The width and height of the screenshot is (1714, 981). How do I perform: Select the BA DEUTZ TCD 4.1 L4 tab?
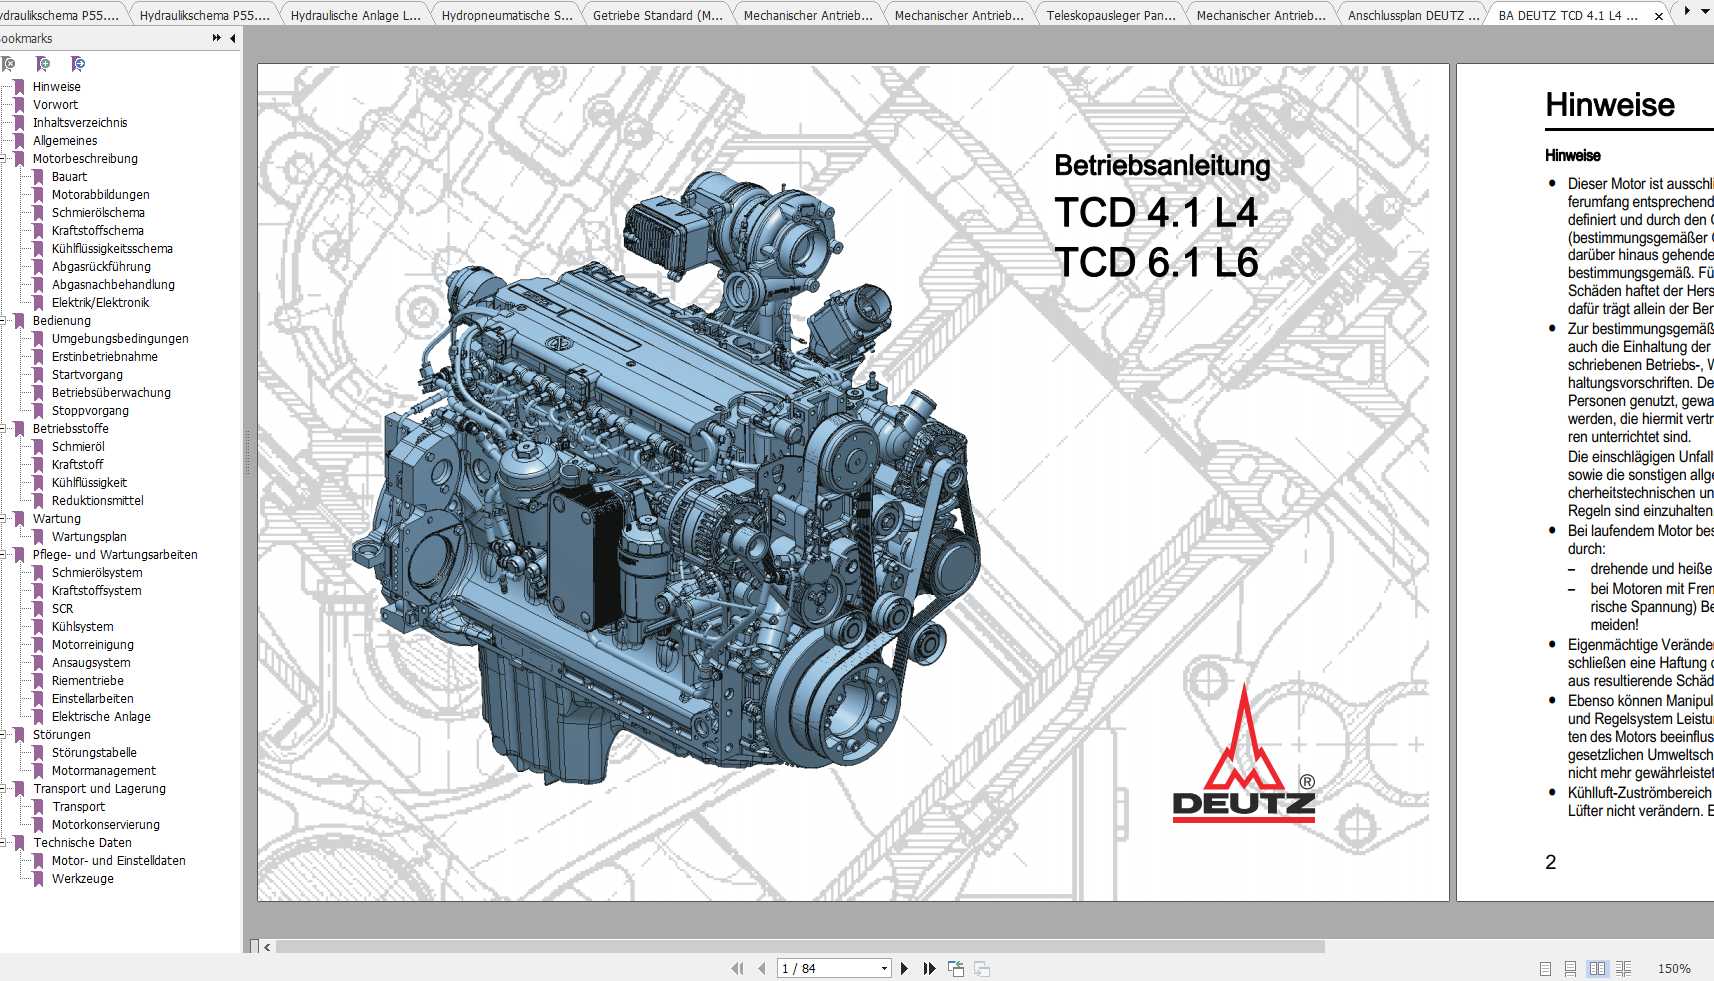1568,15
